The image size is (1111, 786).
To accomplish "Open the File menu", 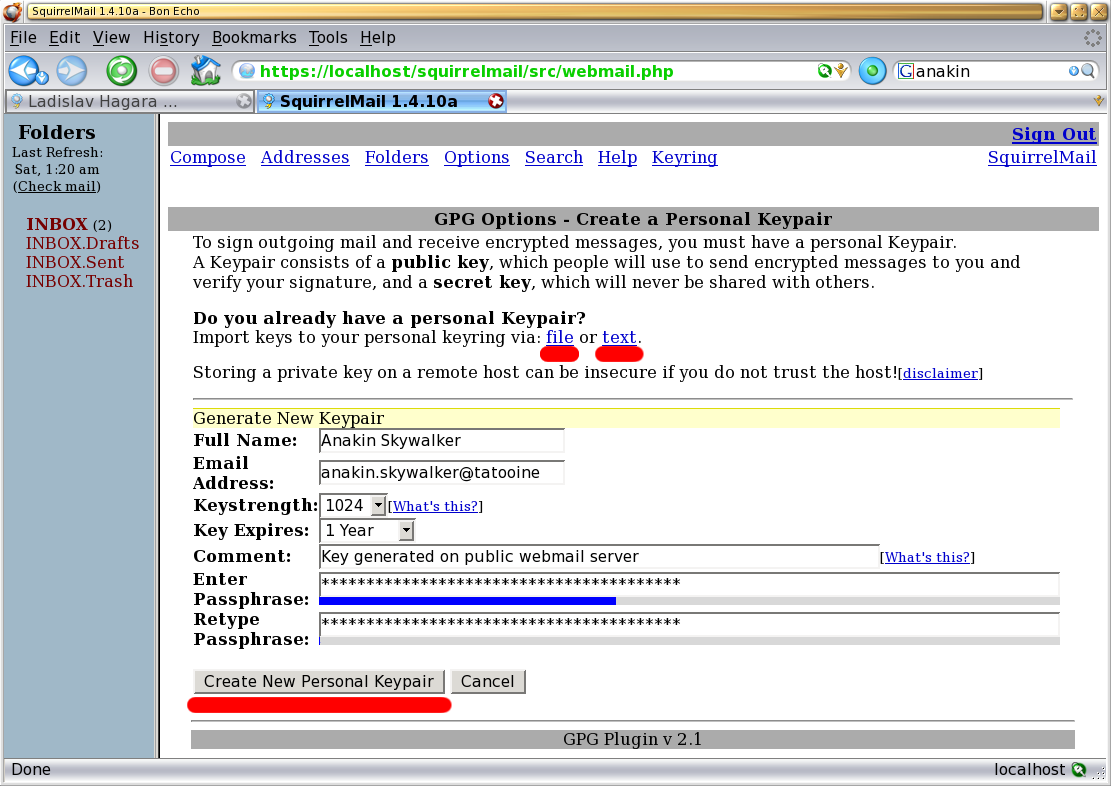I will [23, 38].
